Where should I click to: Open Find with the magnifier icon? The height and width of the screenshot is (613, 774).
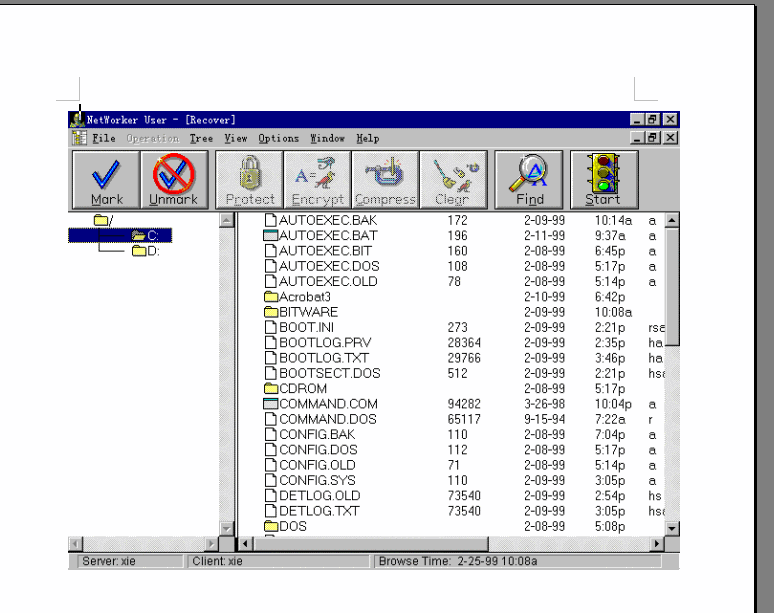click(530, 179)
